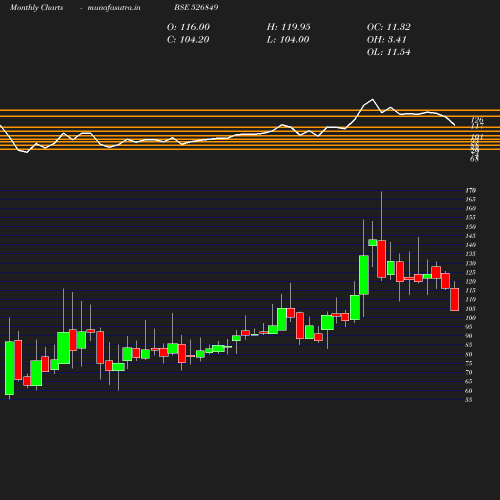This screenshot has height=500, width=500.
Task: Click the 140 price axis label
Action: [x=470, y=245]
